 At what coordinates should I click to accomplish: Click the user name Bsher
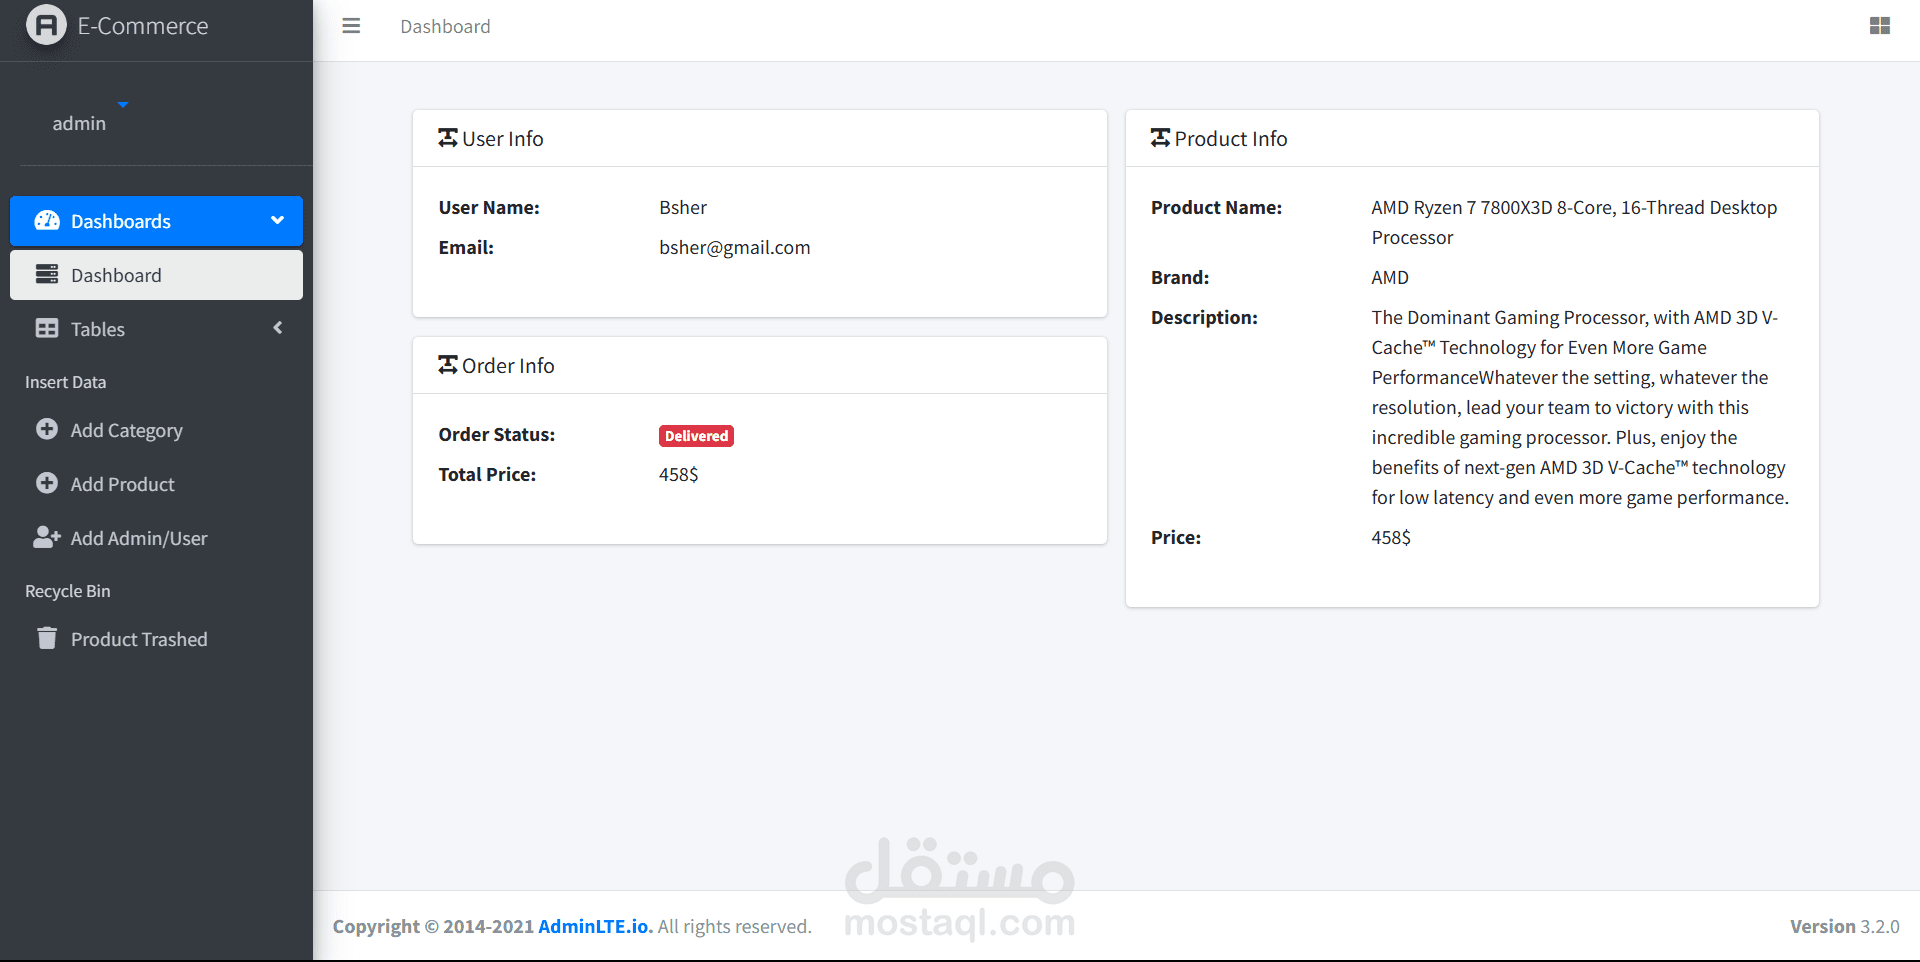pyautogui.click(x=683, y=208)
